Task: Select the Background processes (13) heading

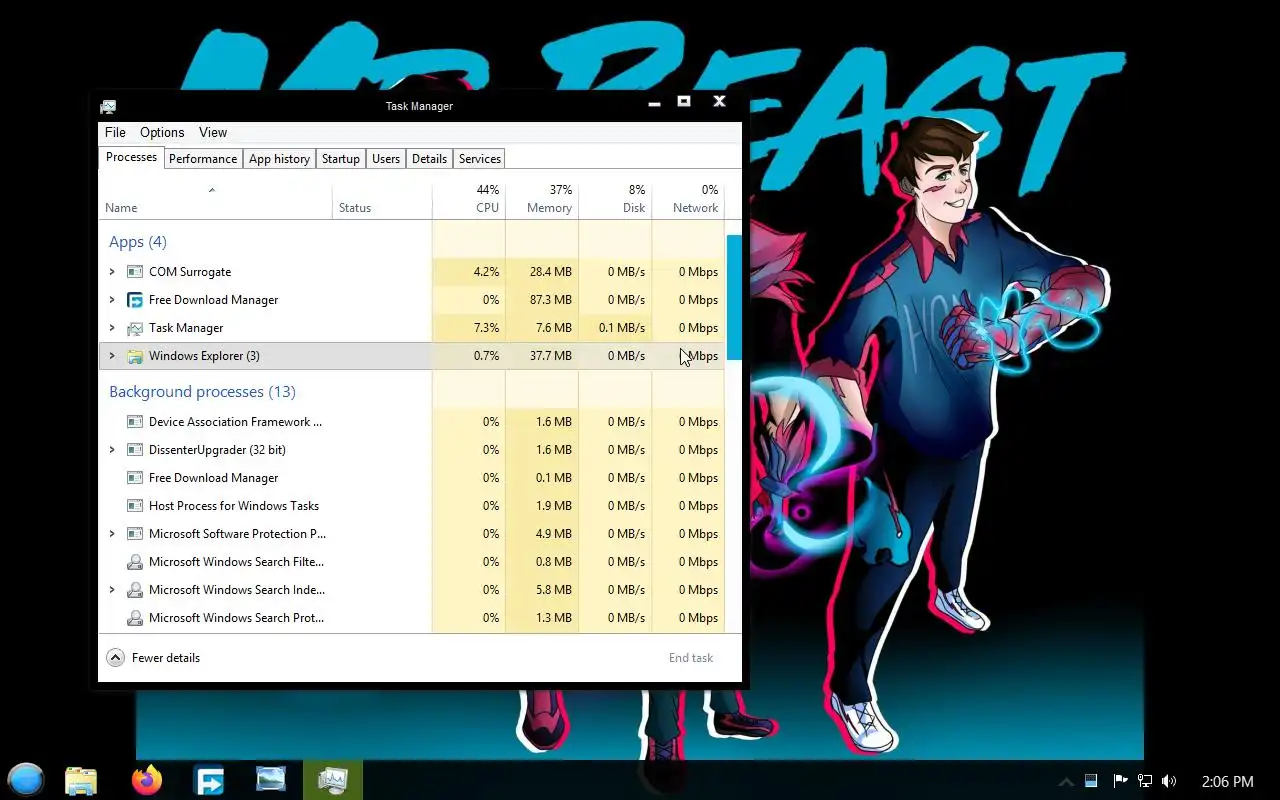Action: [x=202, y=392]
